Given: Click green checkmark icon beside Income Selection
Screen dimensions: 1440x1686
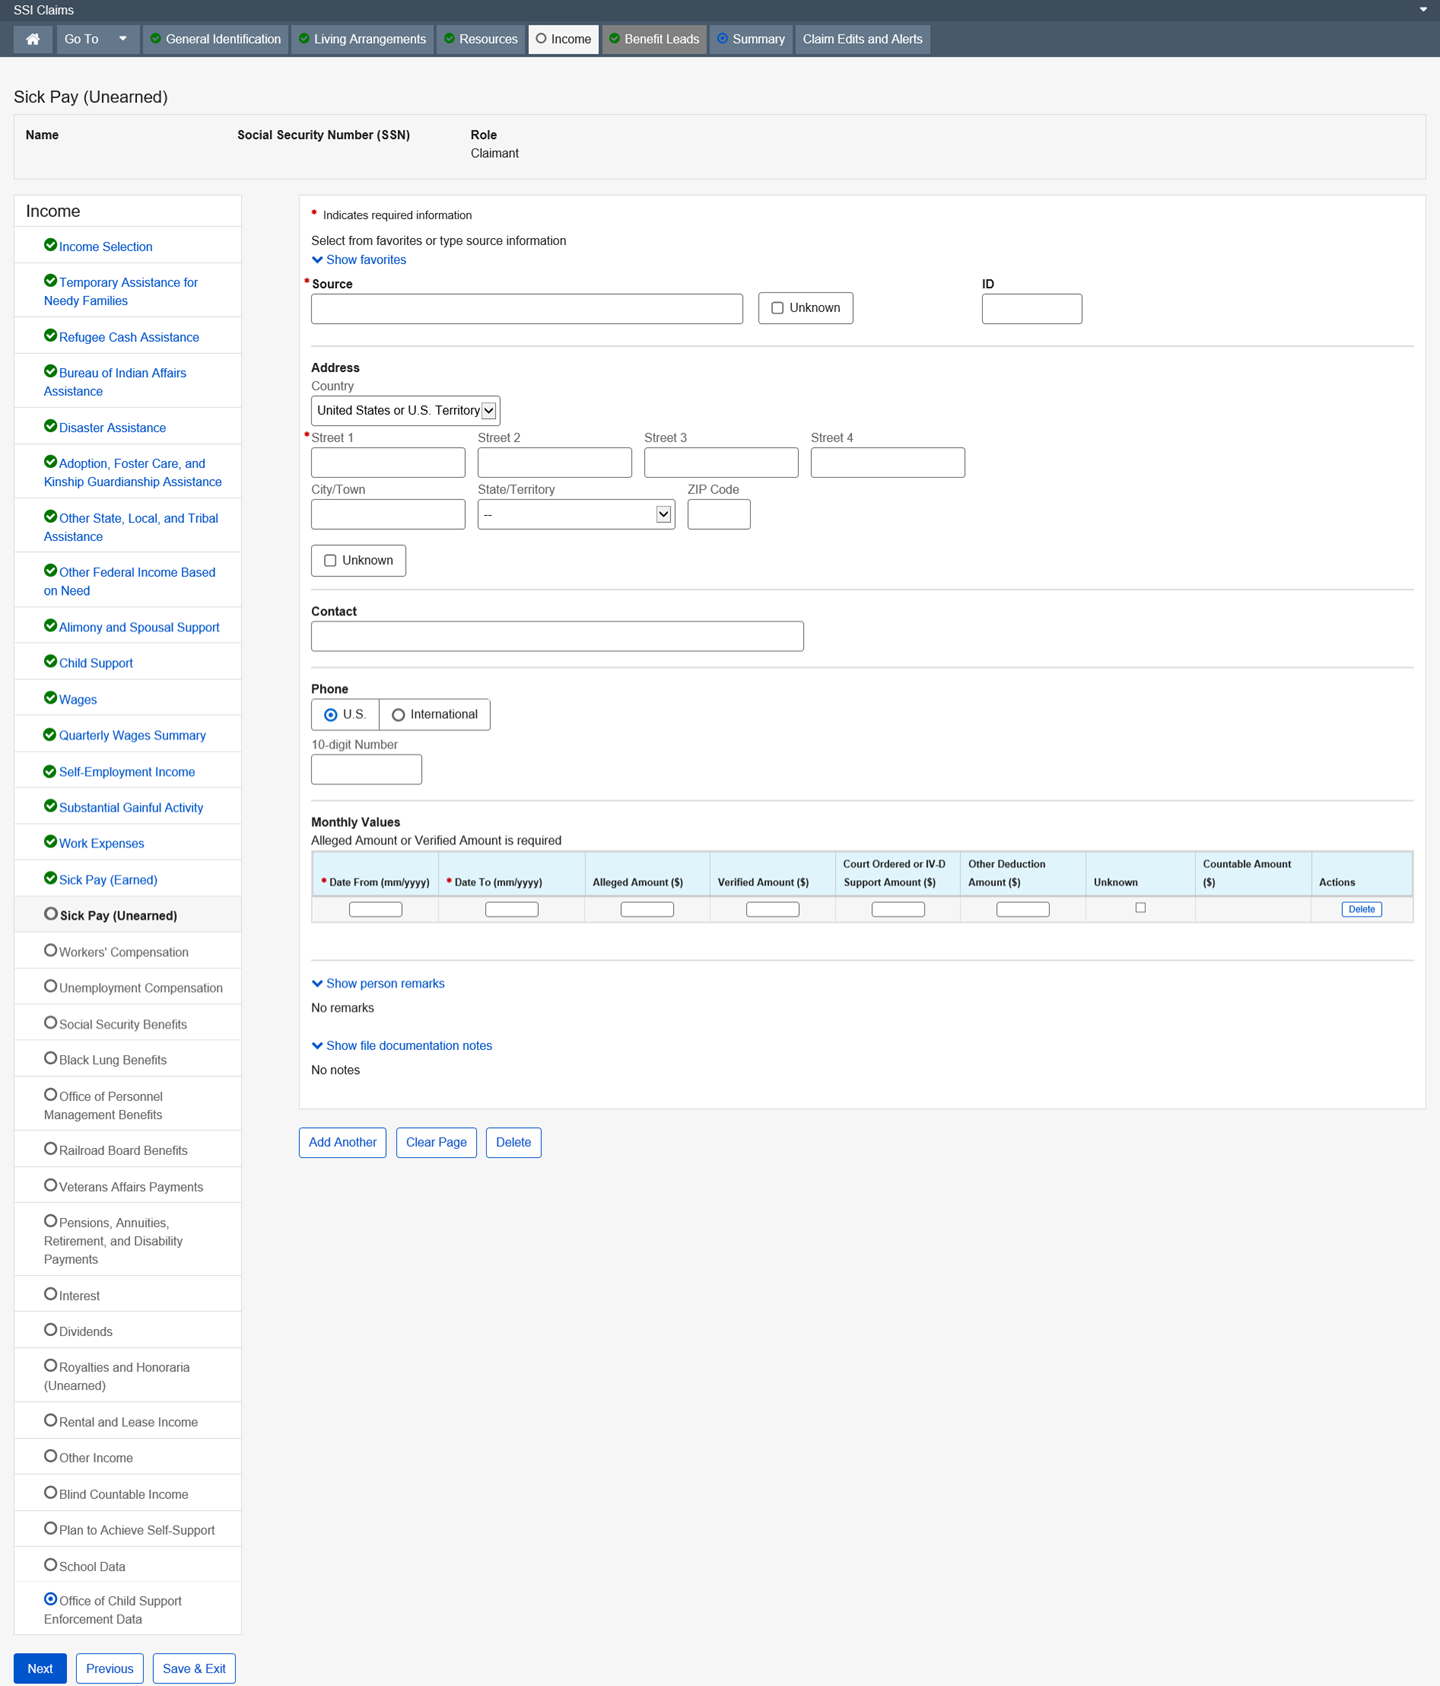Looking at the screenshot, I should point(50,245).
